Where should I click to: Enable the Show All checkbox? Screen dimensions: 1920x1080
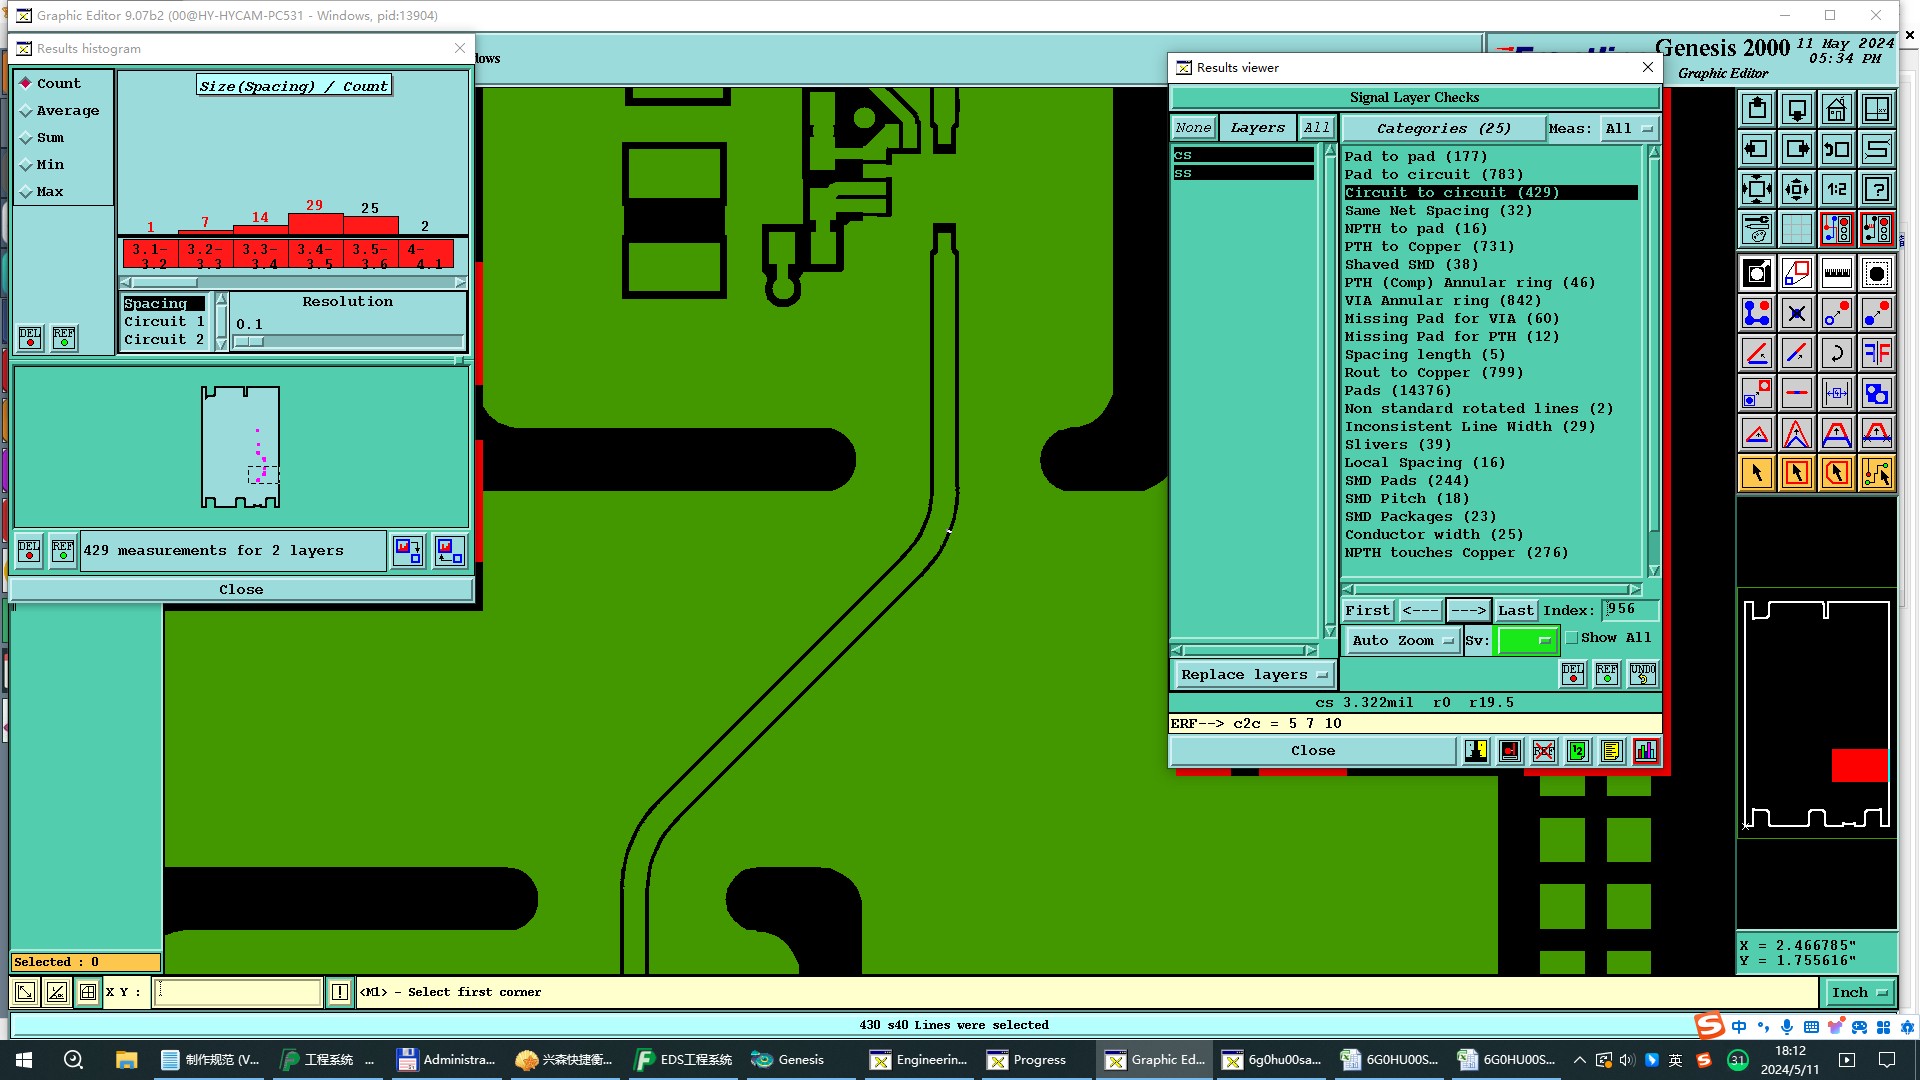(1571, 638)
